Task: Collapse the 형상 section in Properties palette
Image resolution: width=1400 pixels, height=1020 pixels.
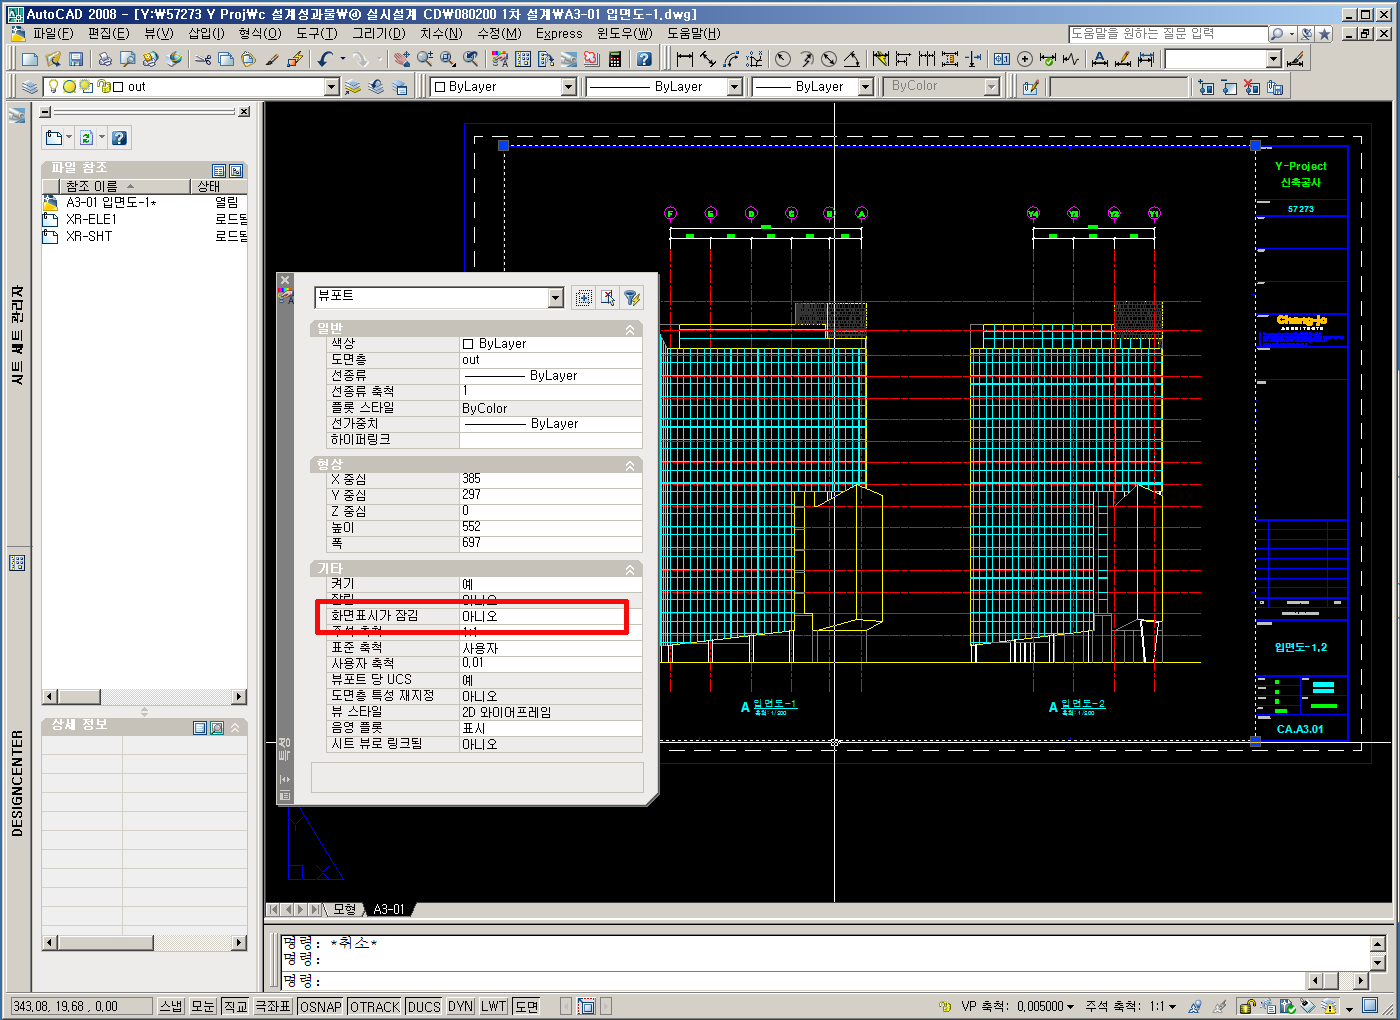Action: click(x=630, y=465)
